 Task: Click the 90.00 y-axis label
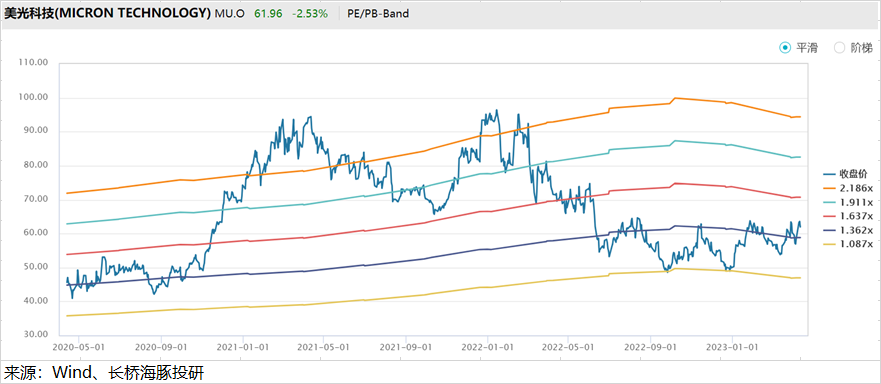(x=35, y=131)
